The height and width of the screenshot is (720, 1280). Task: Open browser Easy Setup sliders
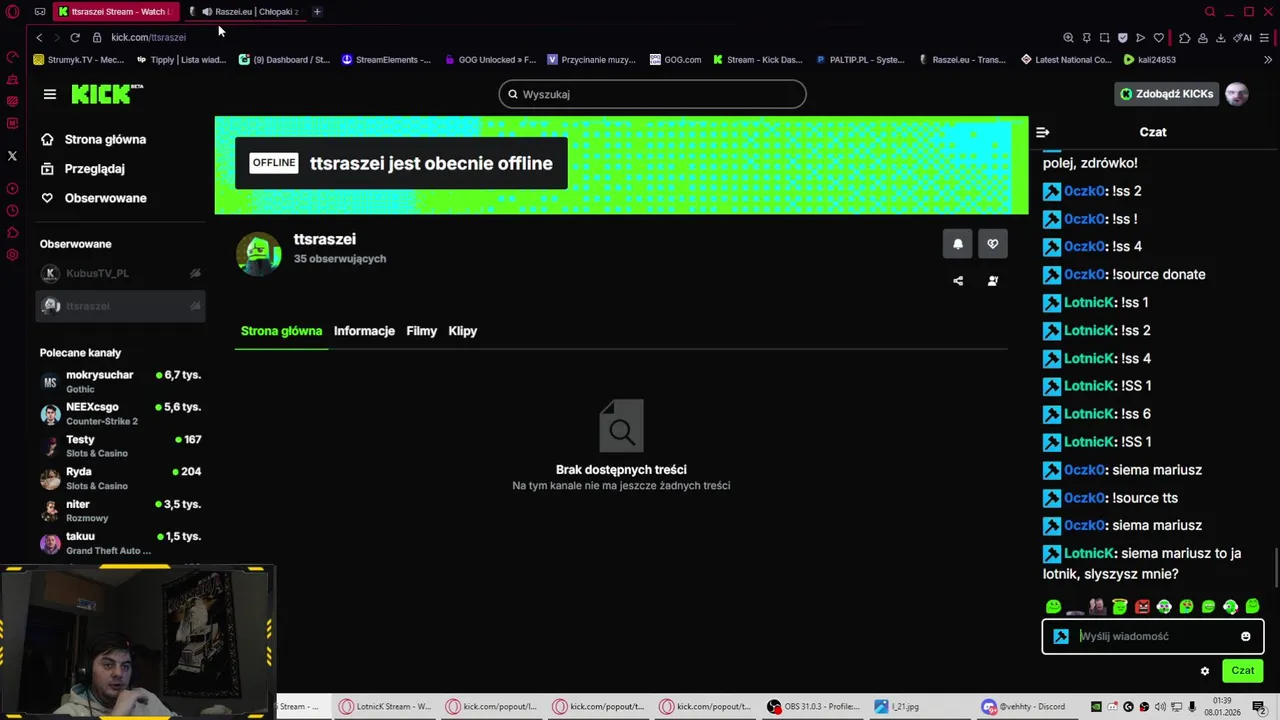click(1266, 38)
